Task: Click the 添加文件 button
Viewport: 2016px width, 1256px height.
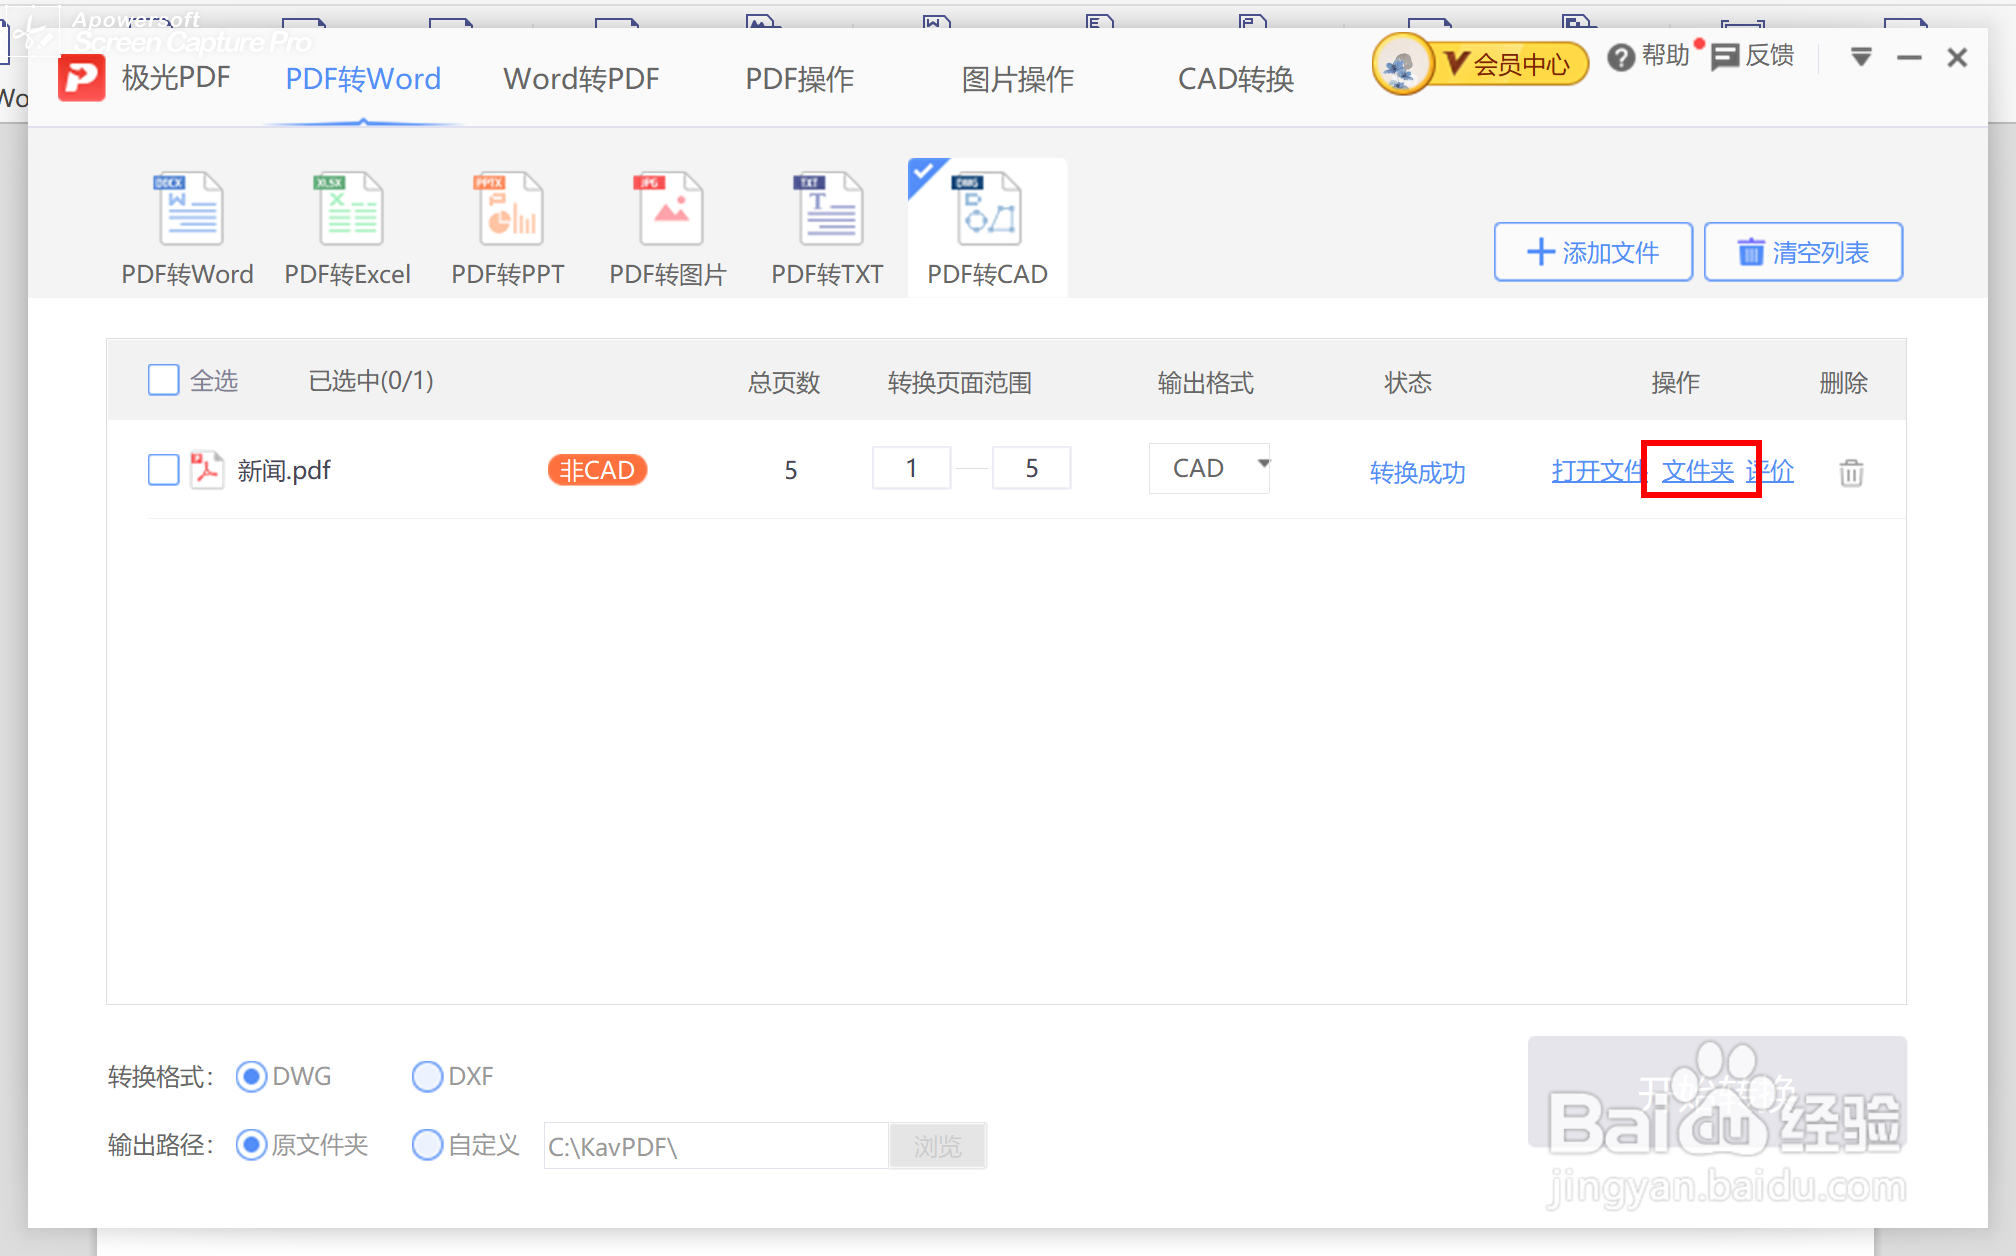Action: click(1592, 252)
